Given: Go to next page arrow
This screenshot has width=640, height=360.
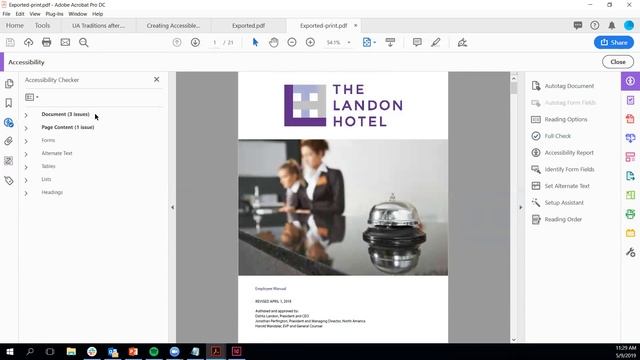Looking at the screenshot, I should (x=195, y=42).
